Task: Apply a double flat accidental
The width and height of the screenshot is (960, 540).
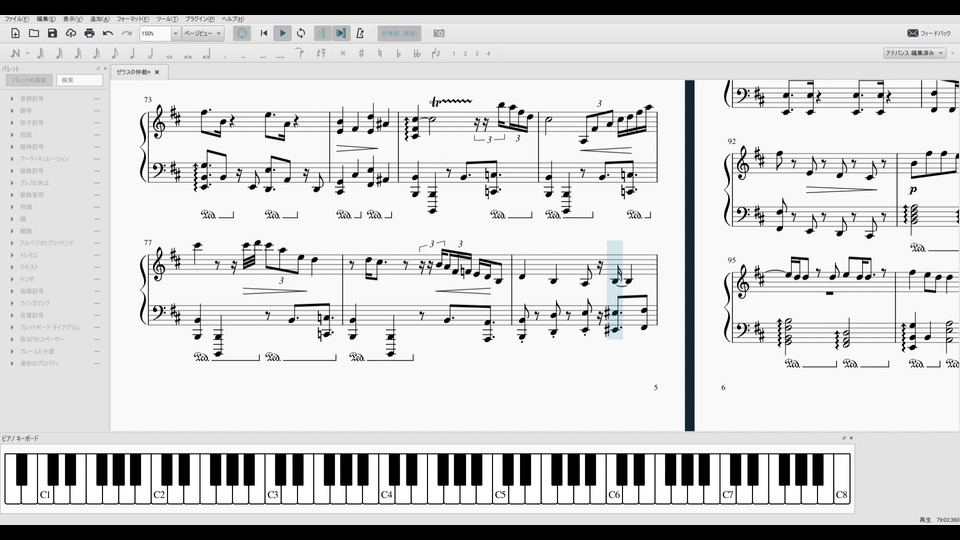Action: (417, 53)
